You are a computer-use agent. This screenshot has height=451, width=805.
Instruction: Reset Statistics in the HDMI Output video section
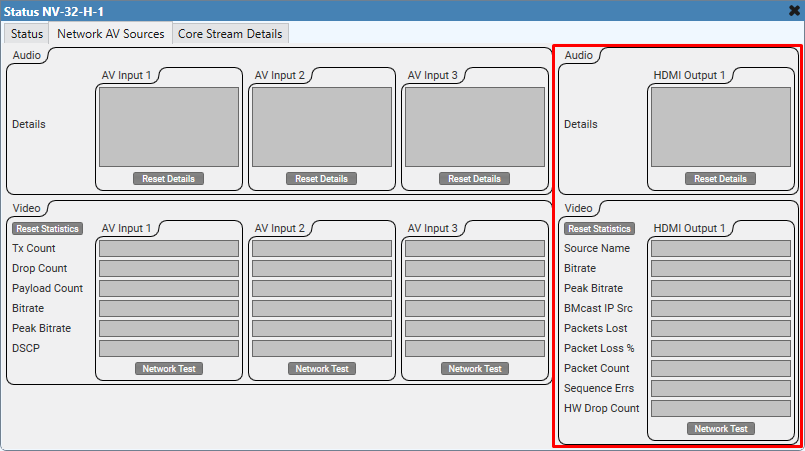(x=599, y=229)
